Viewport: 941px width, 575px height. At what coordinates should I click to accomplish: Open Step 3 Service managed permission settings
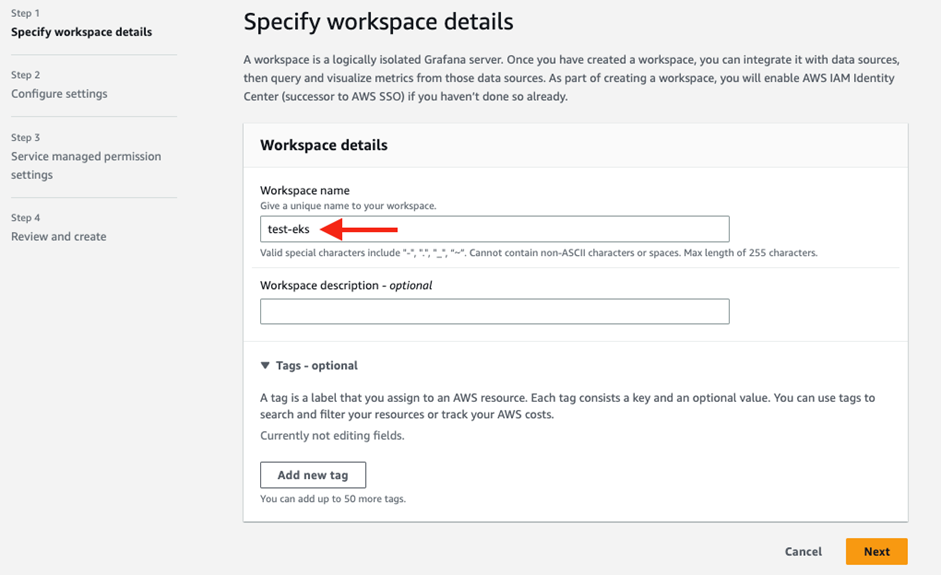tap(86, 165)
